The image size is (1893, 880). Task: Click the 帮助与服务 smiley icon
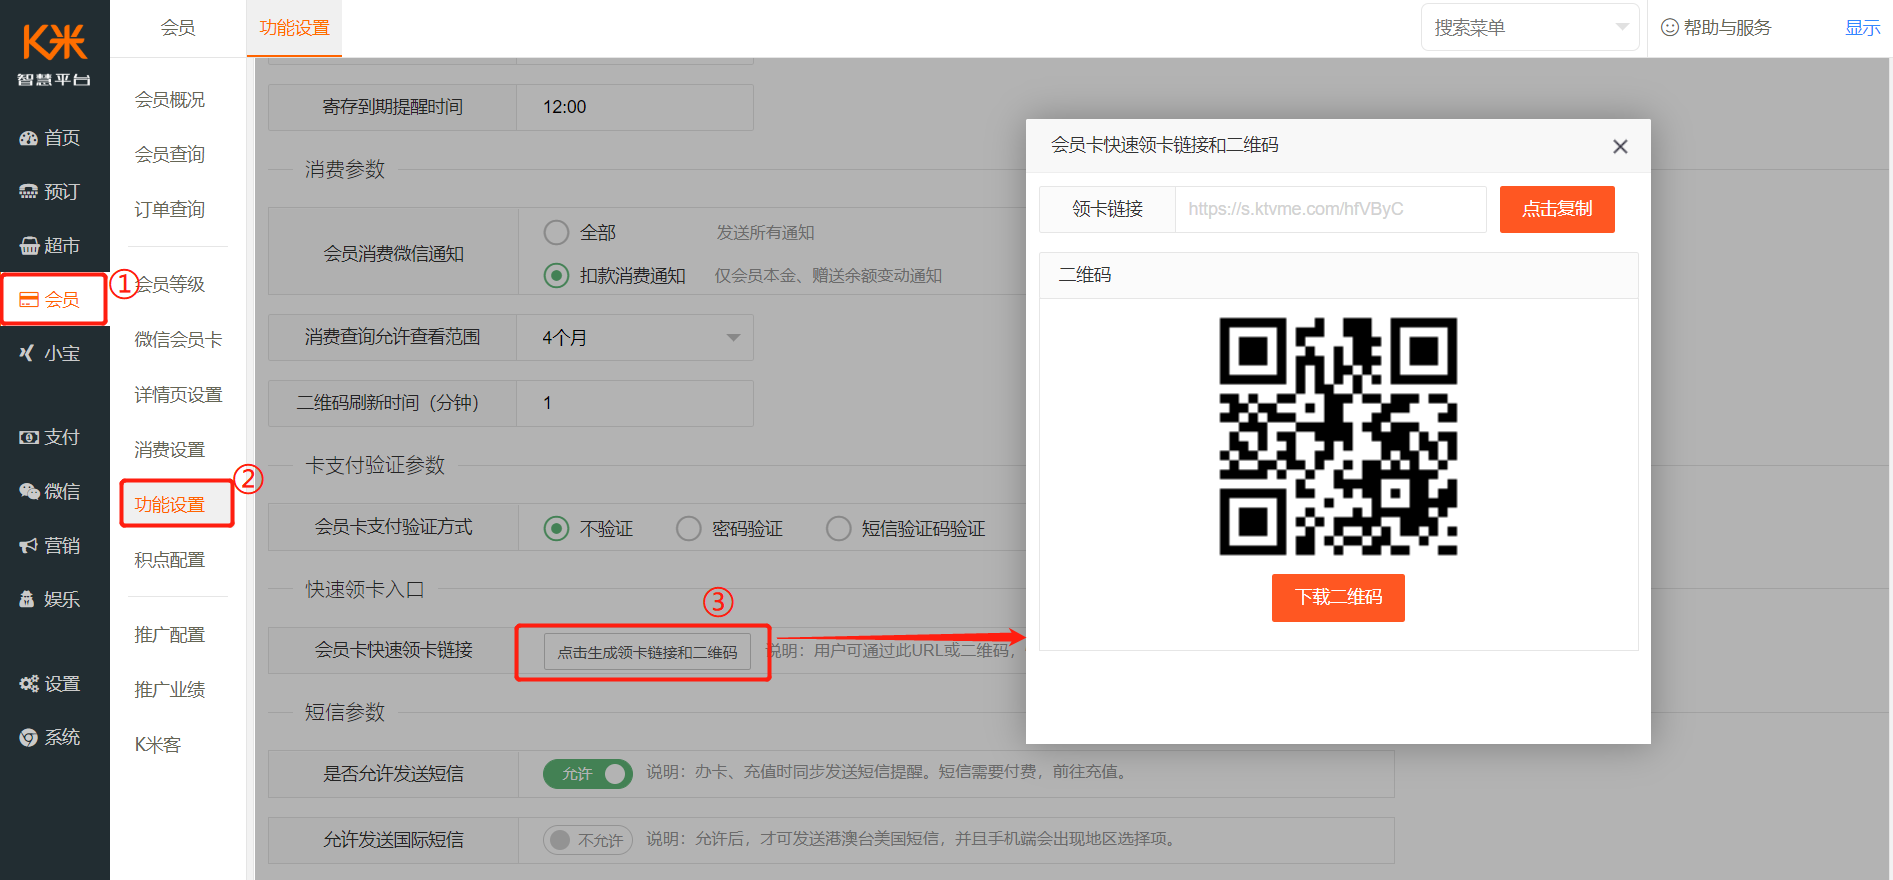click(x=1669, y=28)
